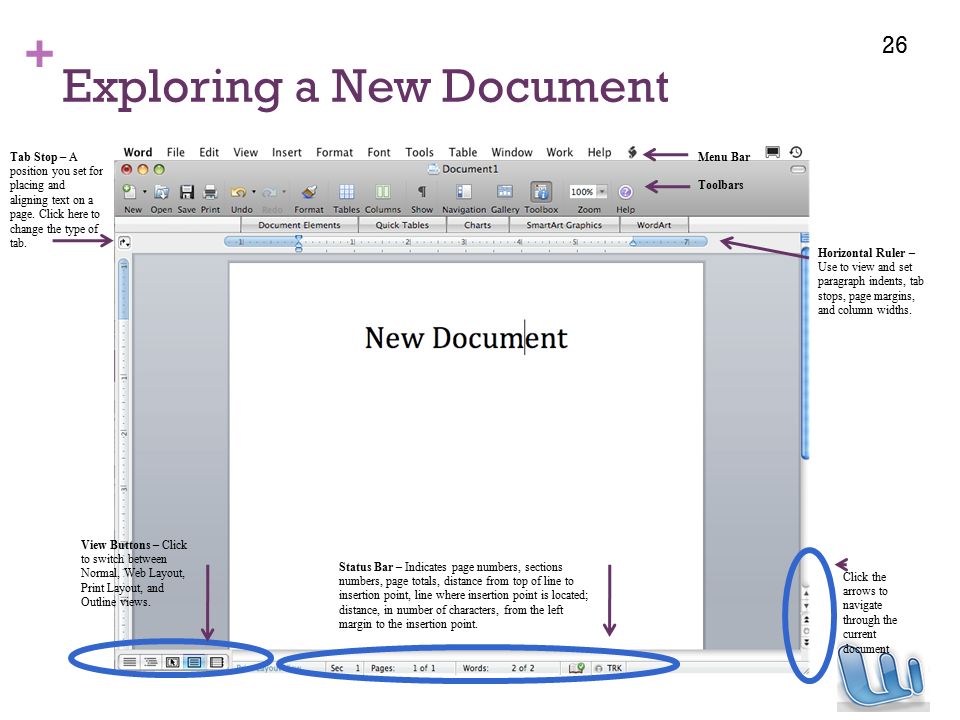Click the spelling and grammar book icon
This screenshot has height=720, width=960.
[577, 668]
